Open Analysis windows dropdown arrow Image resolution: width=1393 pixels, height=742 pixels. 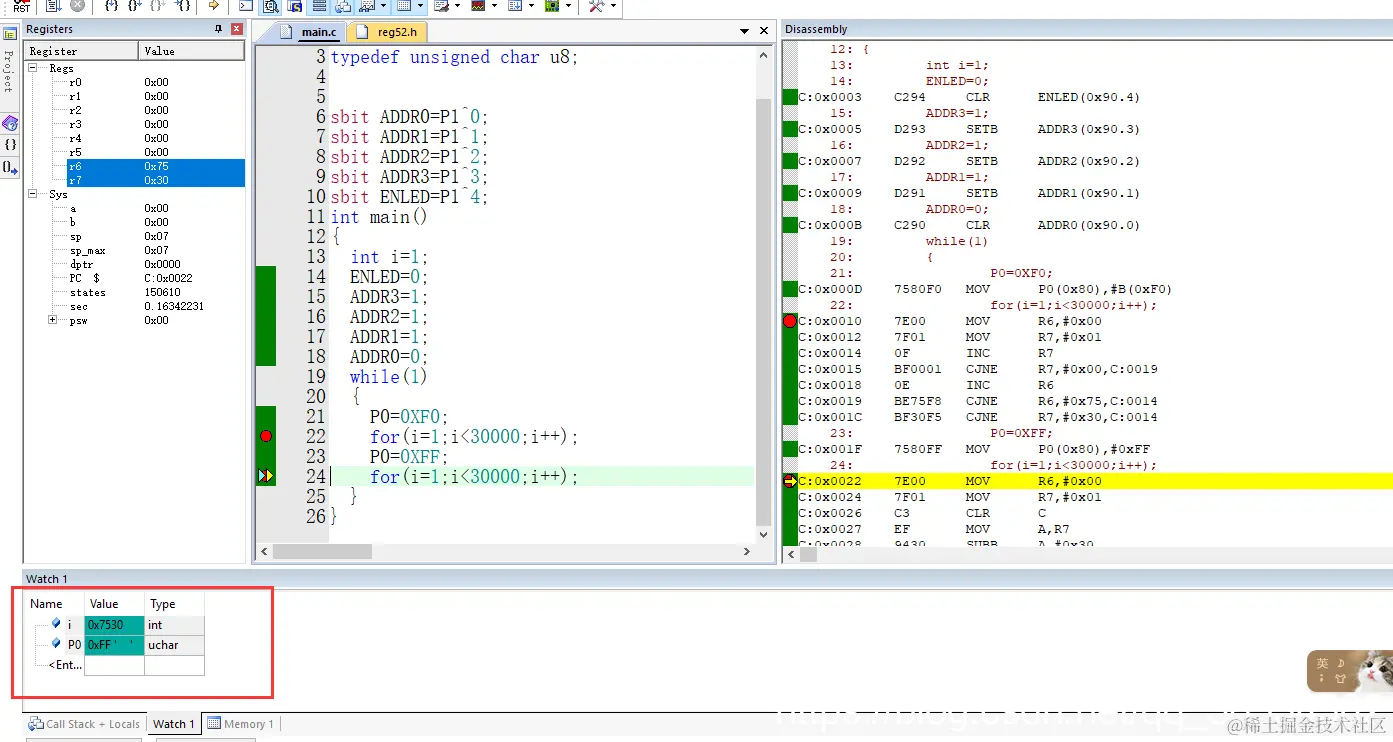pos(492,6)
